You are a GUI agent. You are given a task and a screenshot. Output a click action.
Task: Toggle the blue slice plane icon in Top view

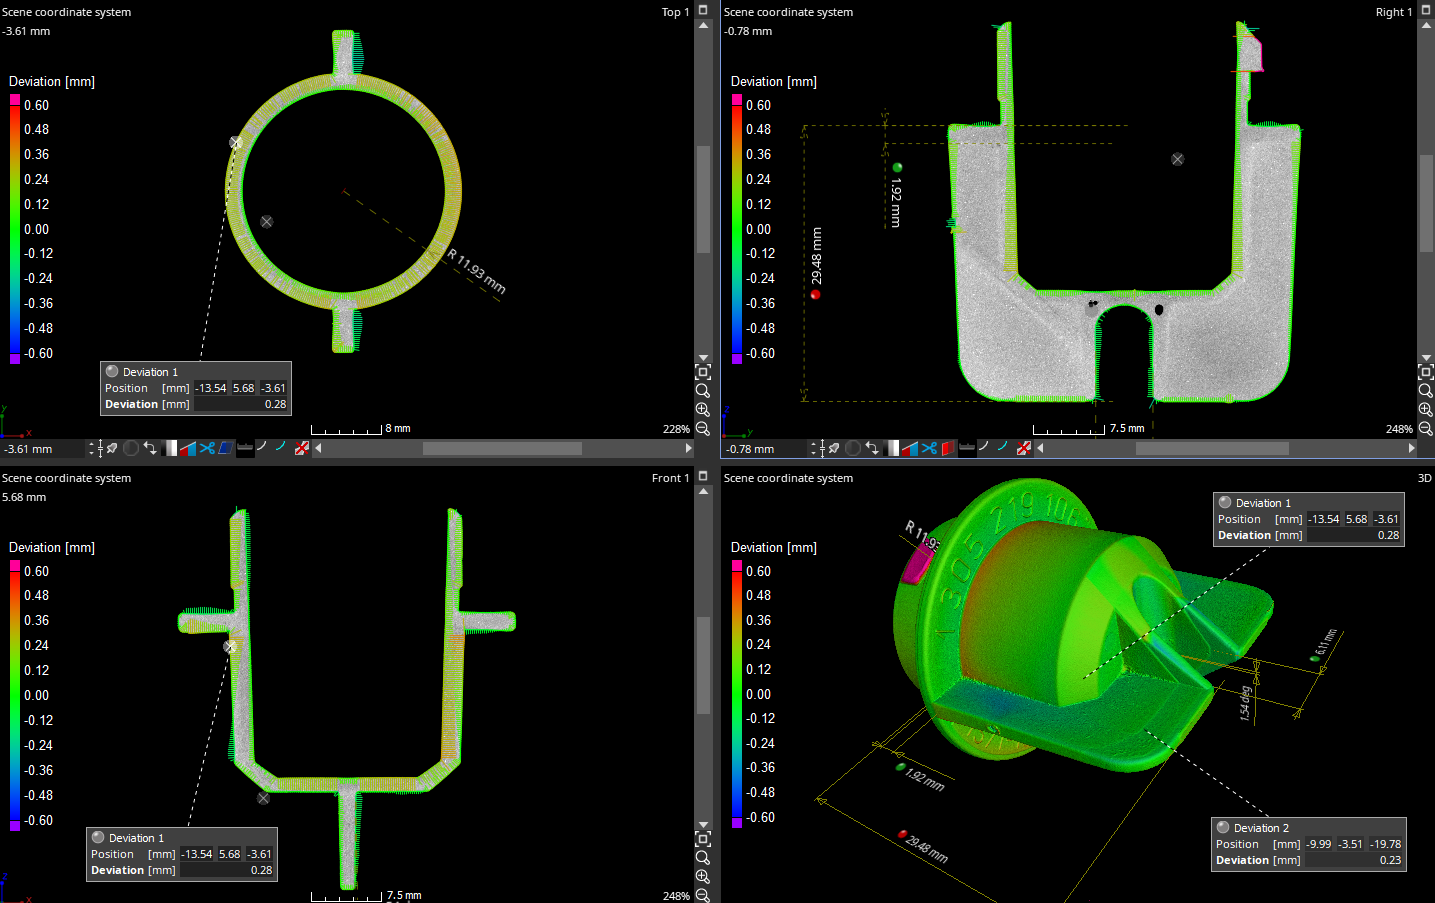click(x=225, y=448)
